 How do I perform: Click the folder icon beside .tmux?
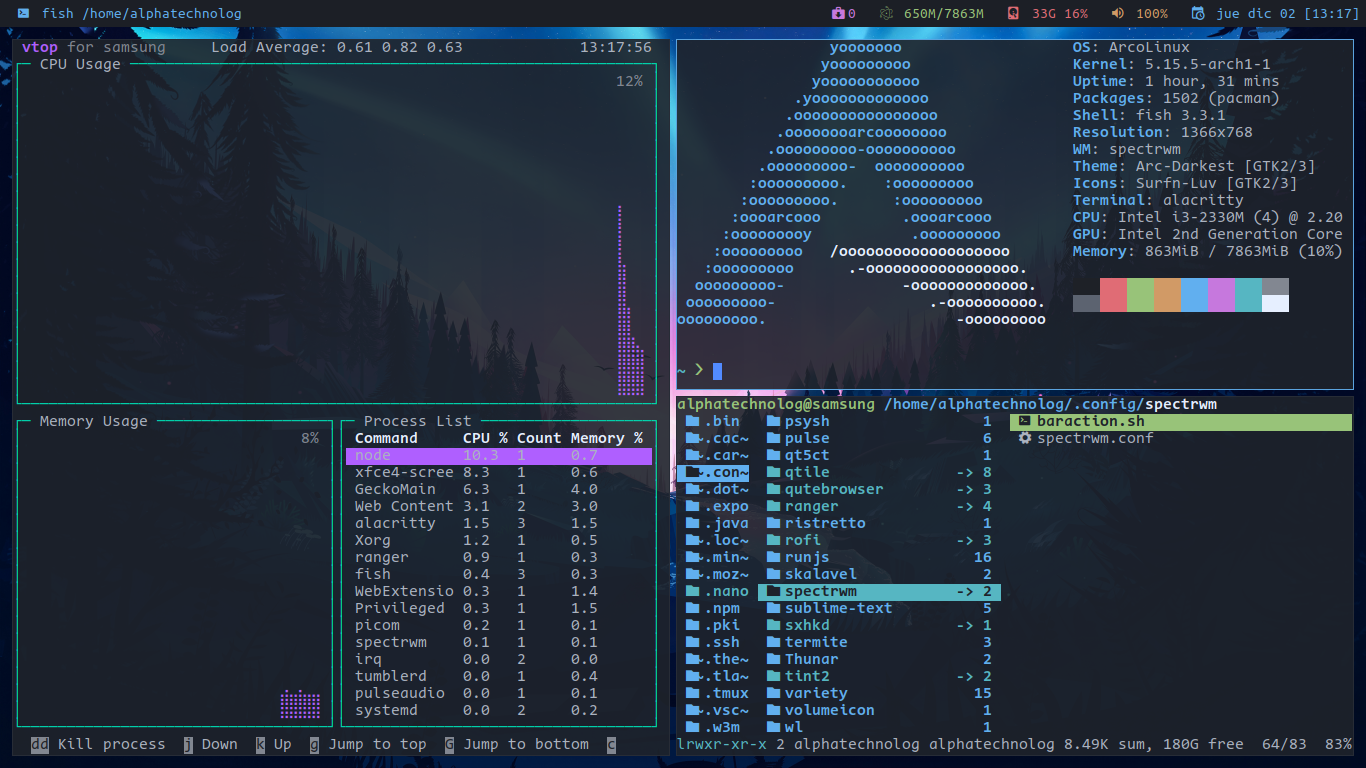692,694
